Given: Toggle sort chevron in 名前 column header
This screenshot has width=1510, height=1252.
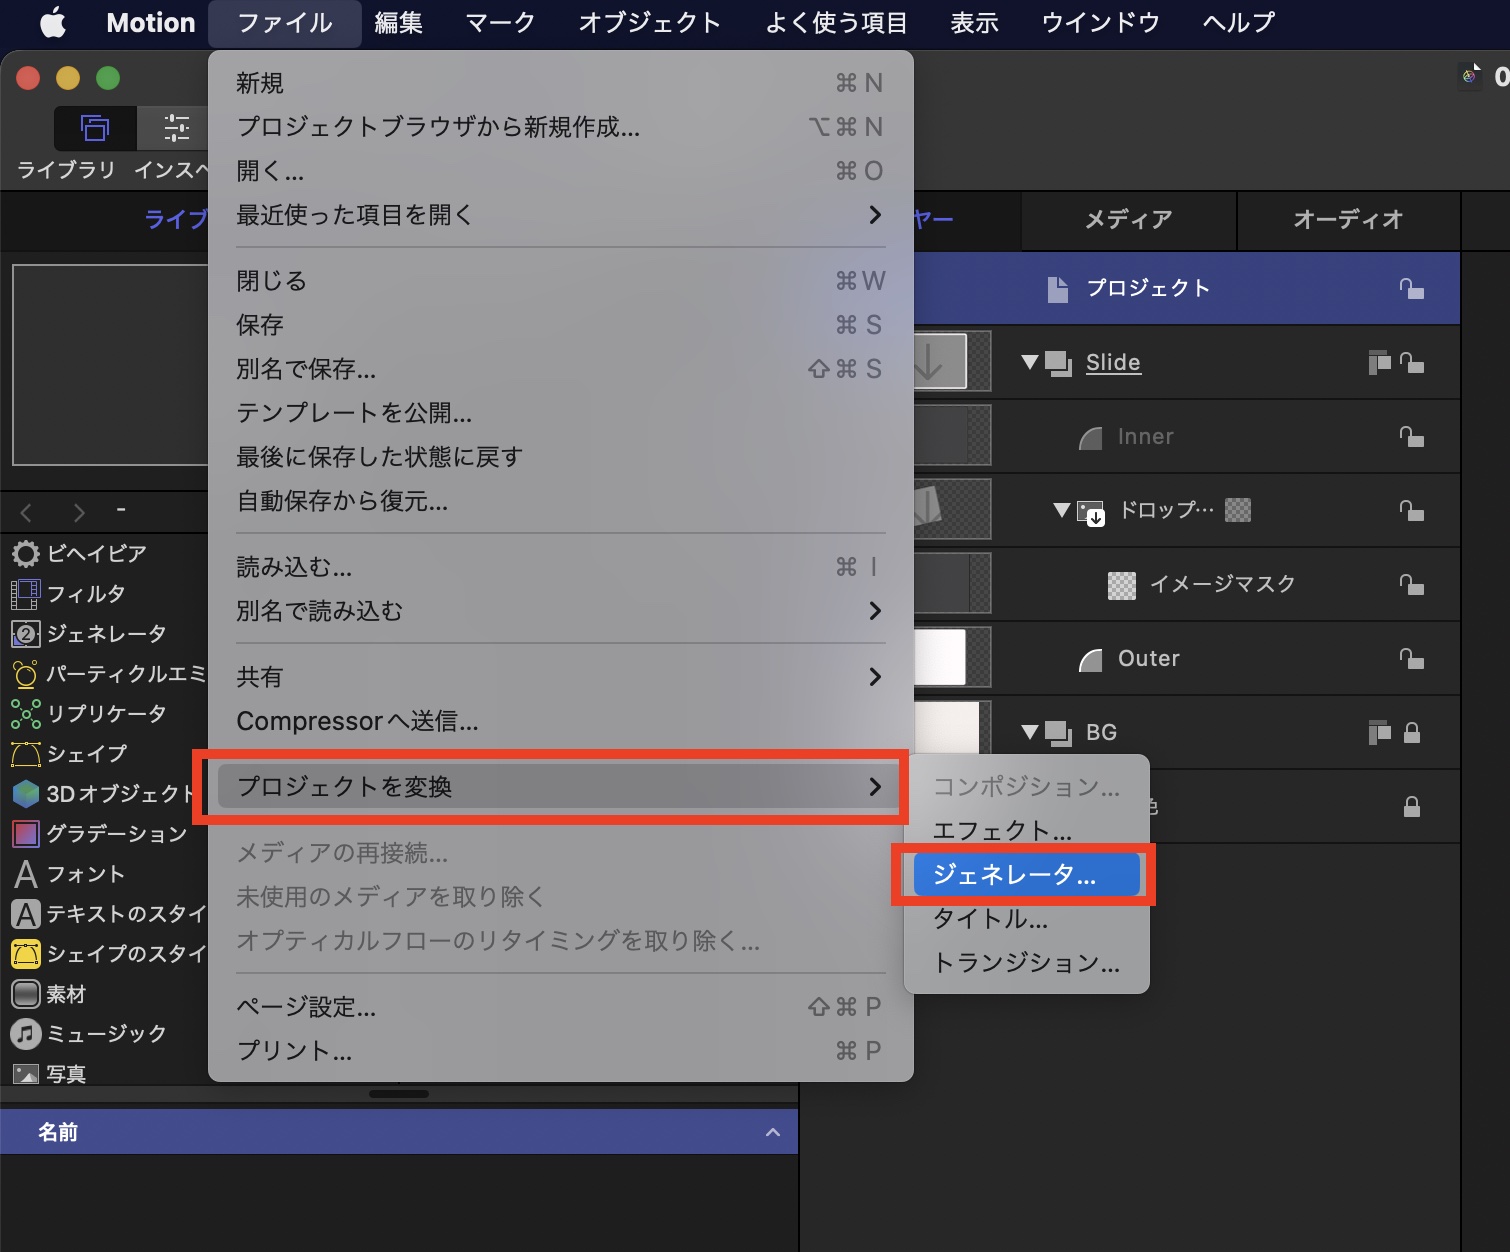Looking at the screenshot, I should point(772,1132).
